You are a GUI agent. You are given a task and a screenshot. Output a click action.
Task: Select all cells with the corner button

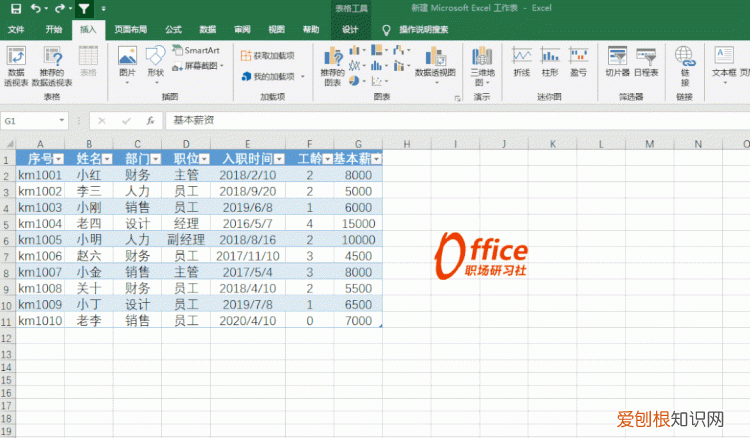point(8,143)
